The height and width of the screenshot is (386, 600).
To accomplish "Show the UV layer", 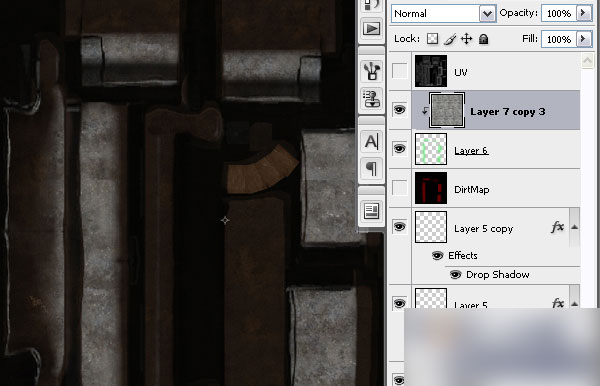I will [399, 71].
